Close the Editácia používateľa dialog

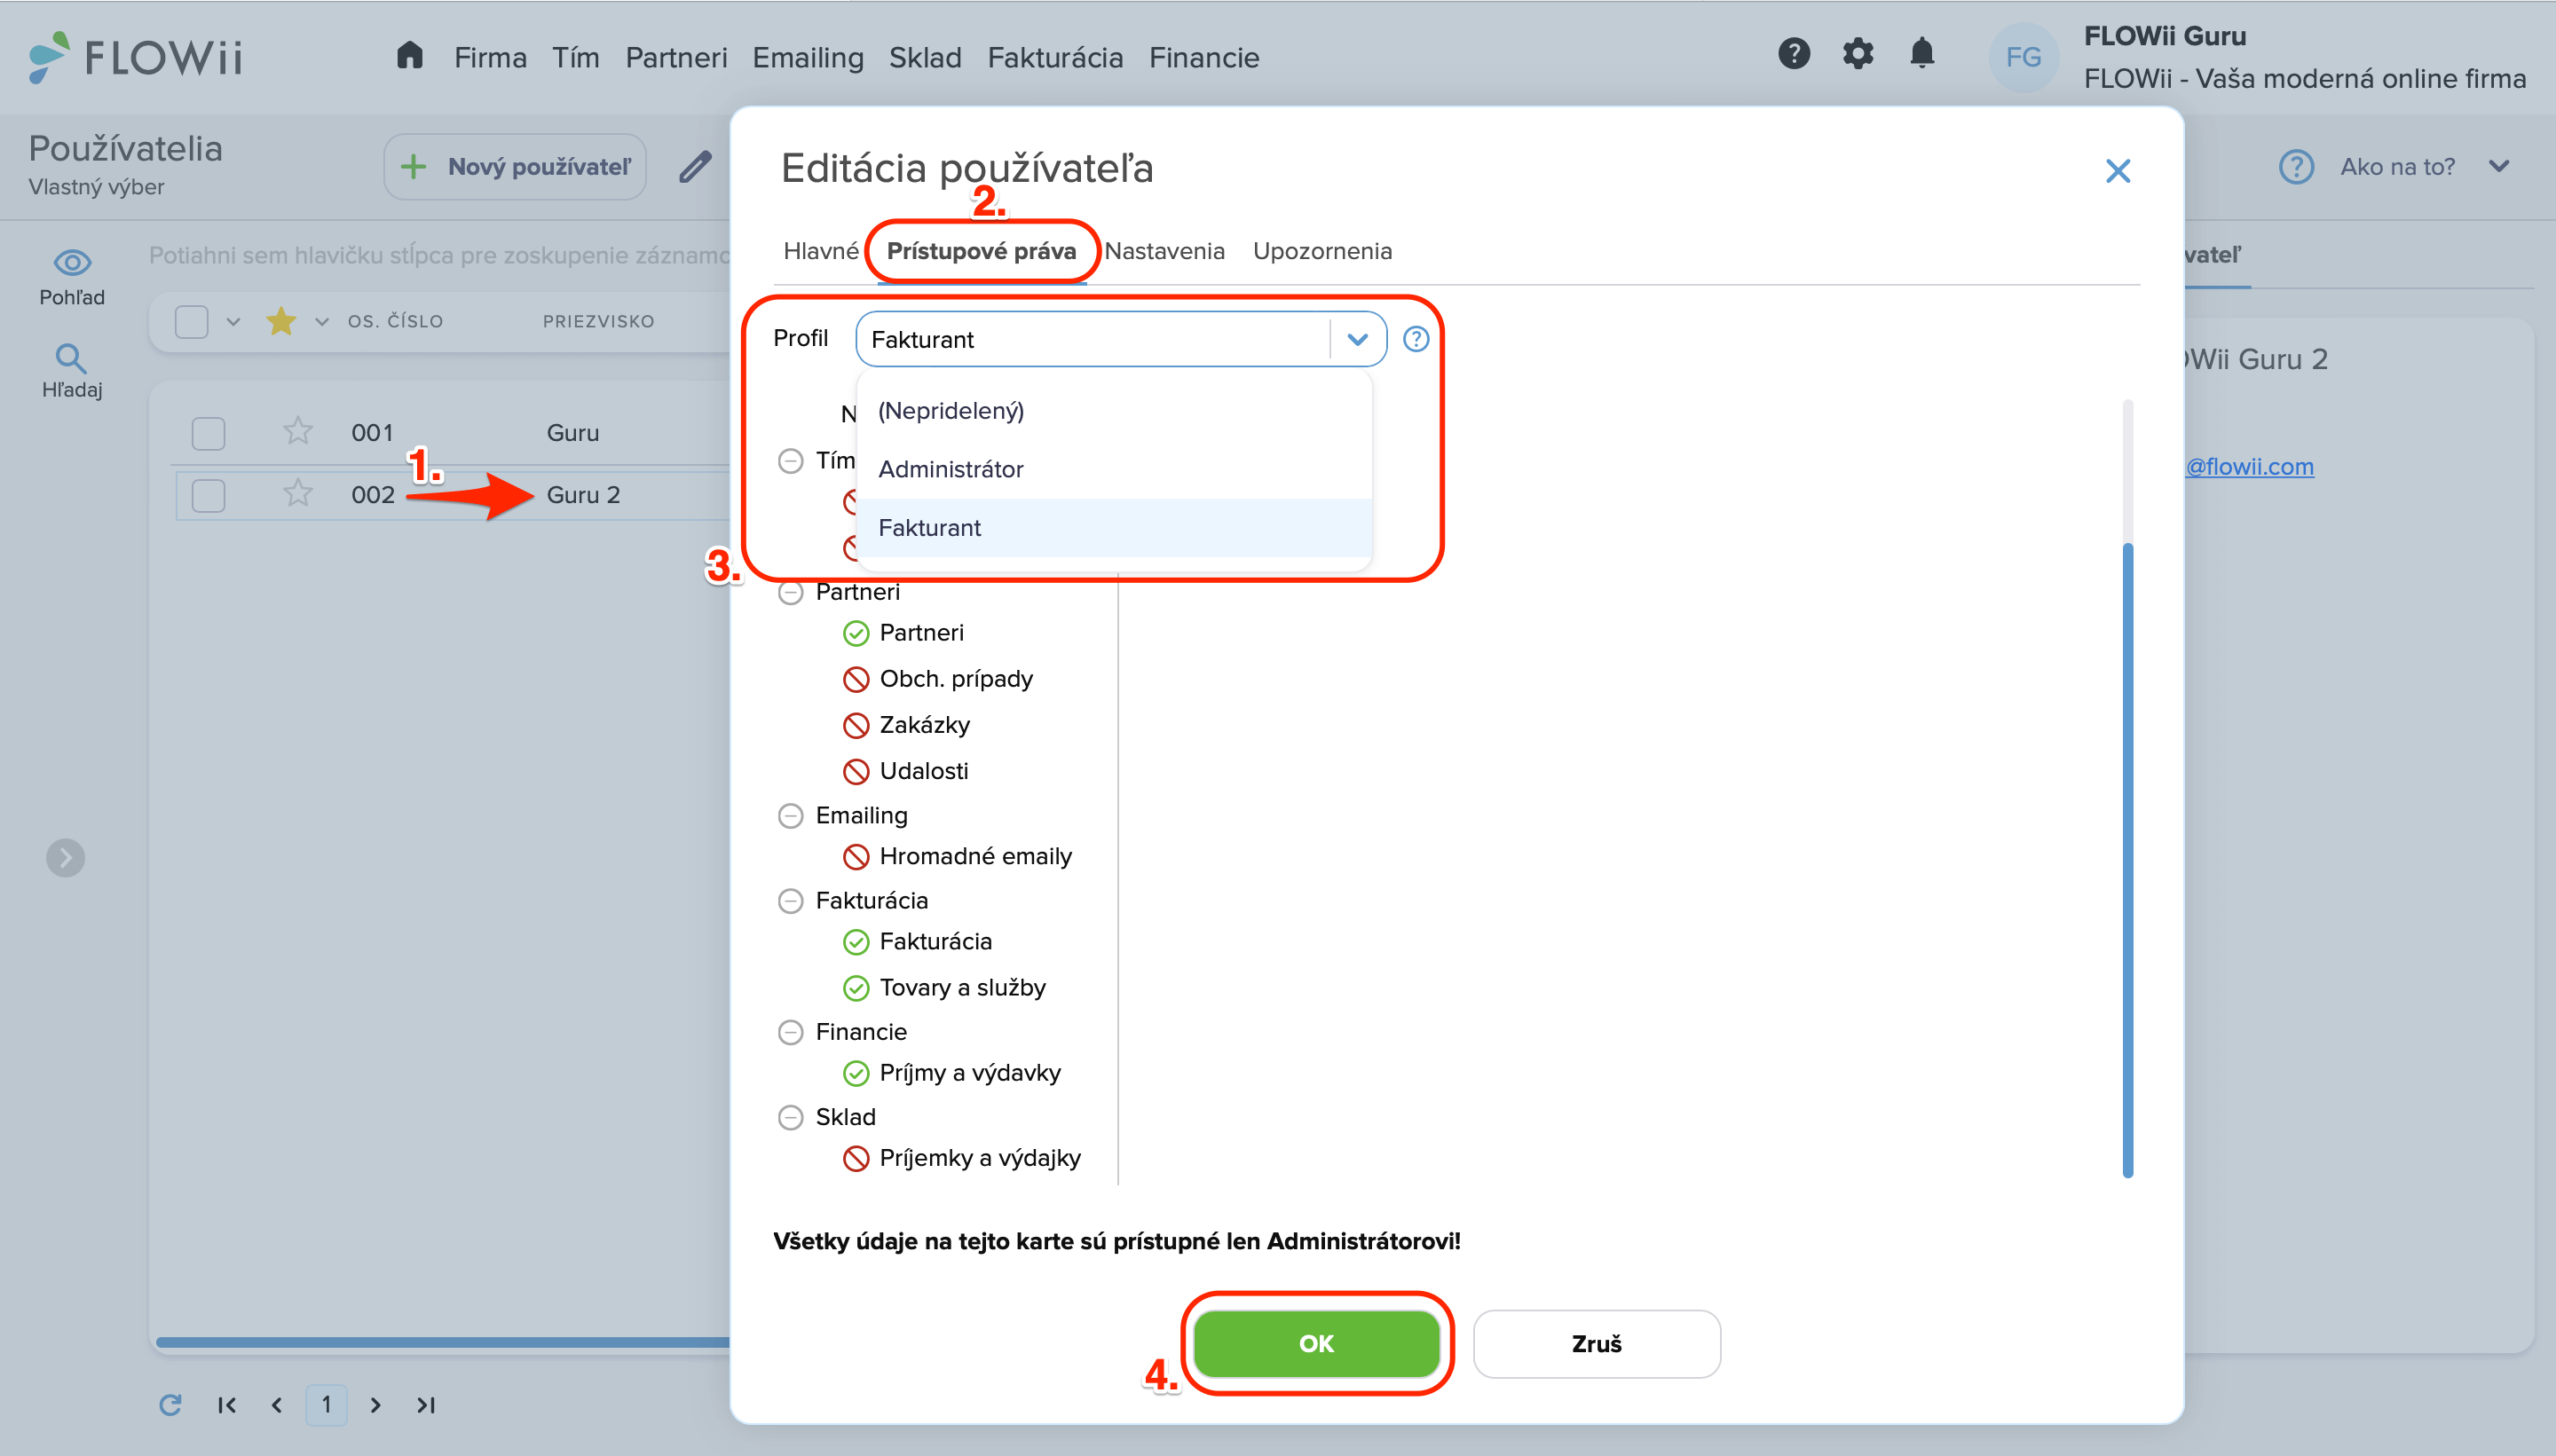click(2118, 171)
